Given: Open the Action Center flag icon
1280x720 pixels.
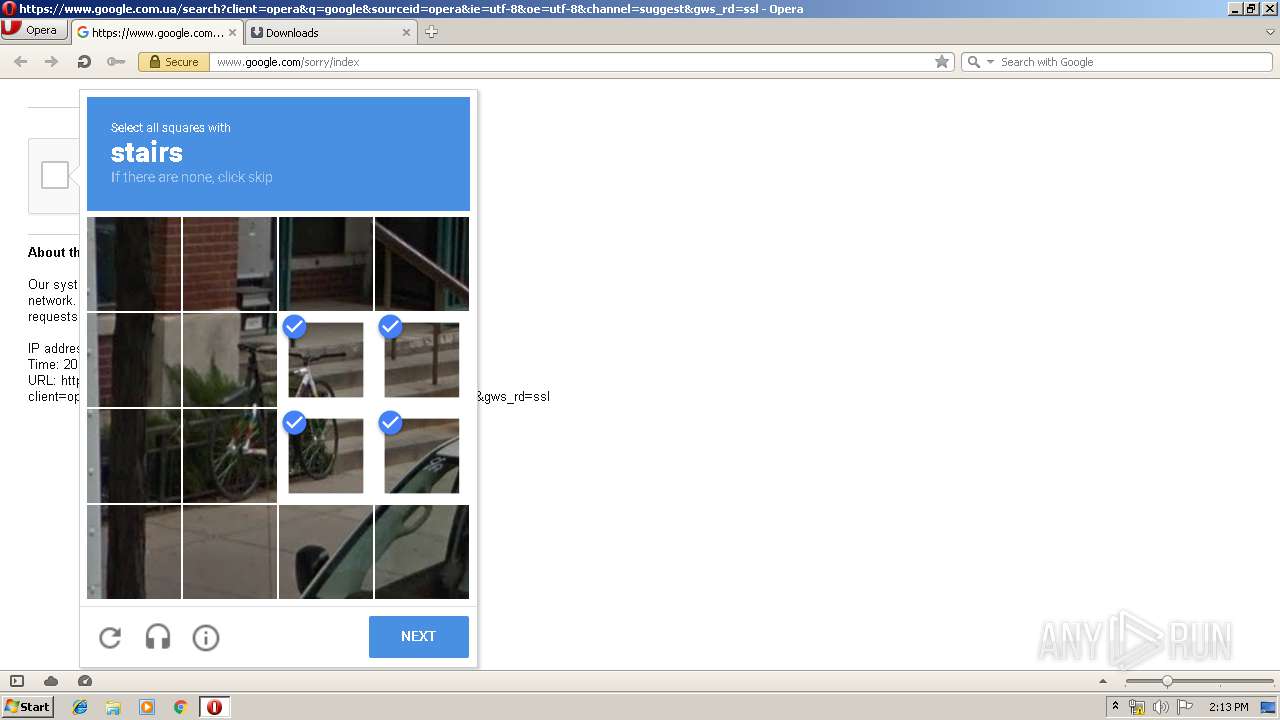Looking at the screenshot, I should [x=1185, y=707].
